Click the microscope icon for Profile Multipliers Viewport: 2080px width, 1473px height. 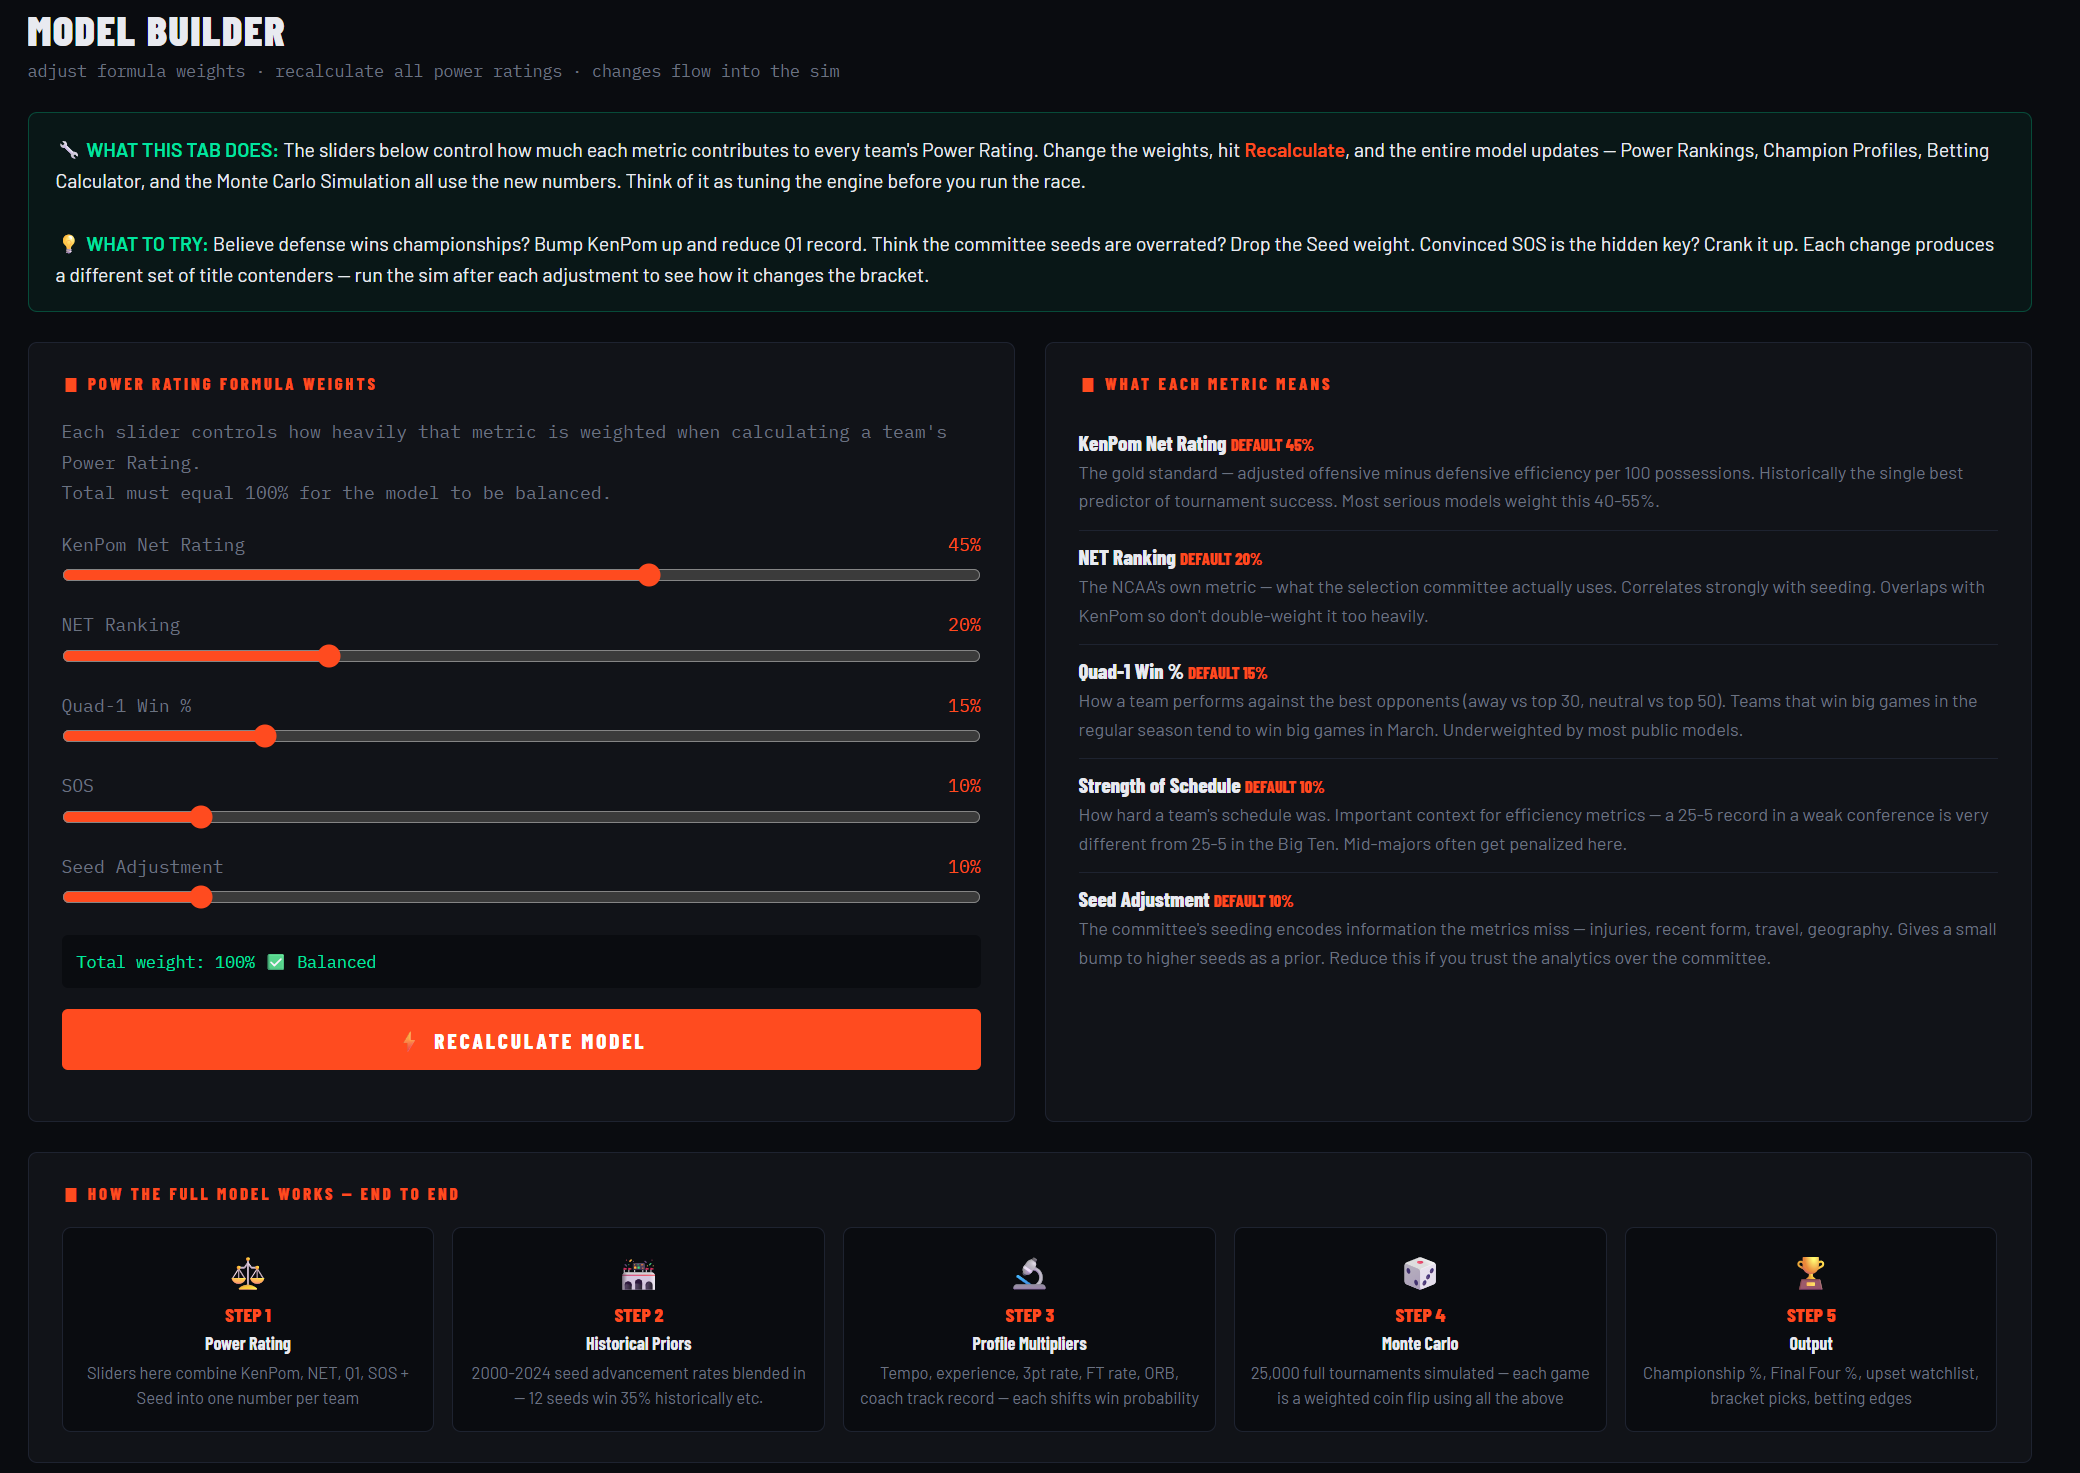[x=1029, y=1273]
